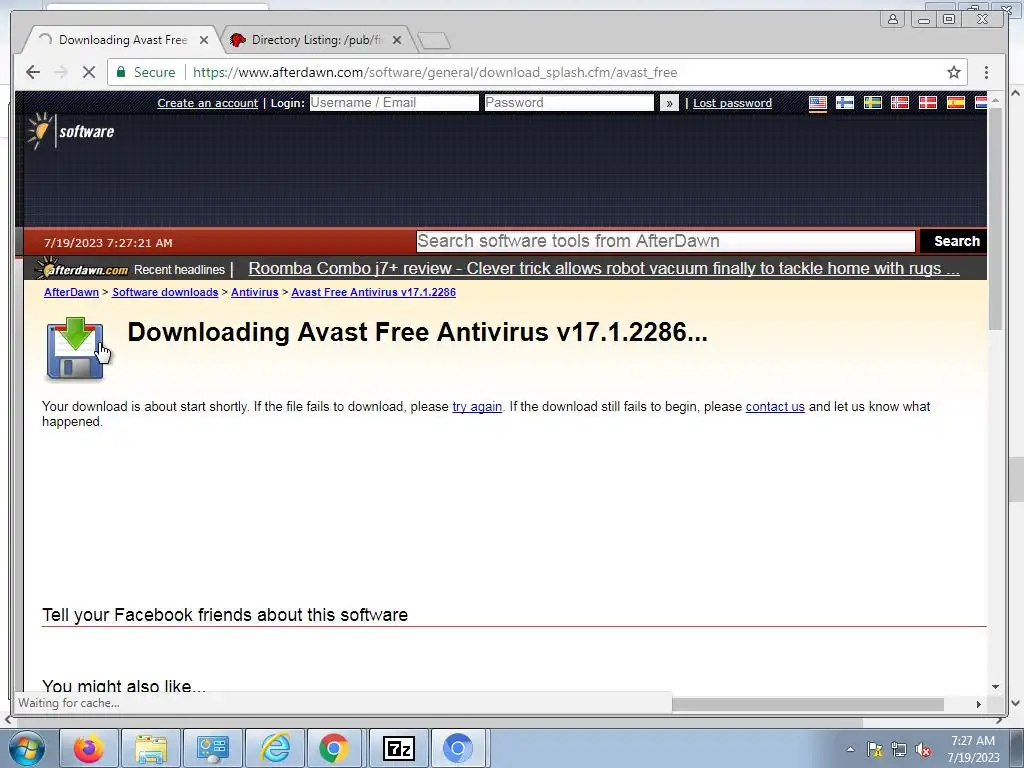Click the 'Tell your Facebook friends' heading

[225, 615]
